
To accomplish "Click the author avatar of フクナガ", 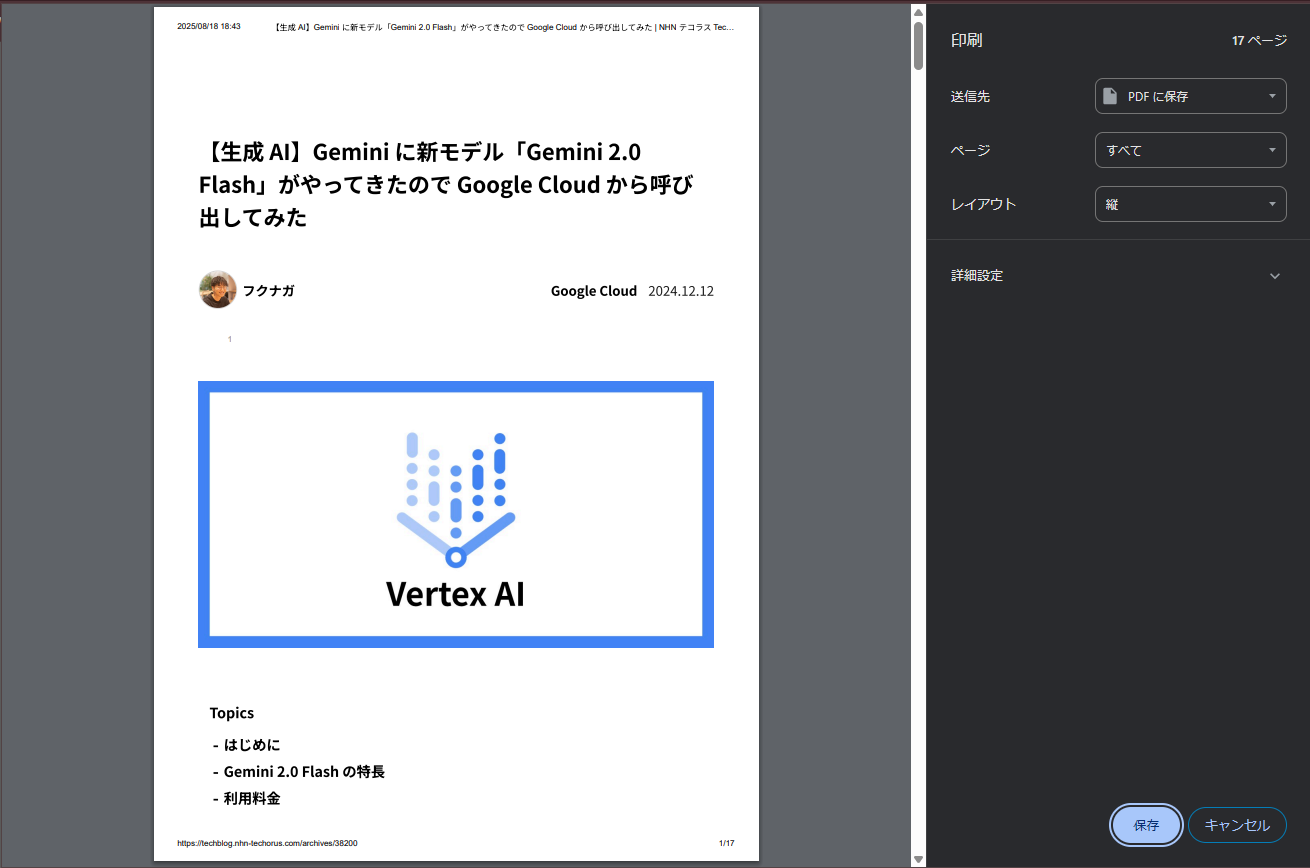I will click(x=218, y=290).
